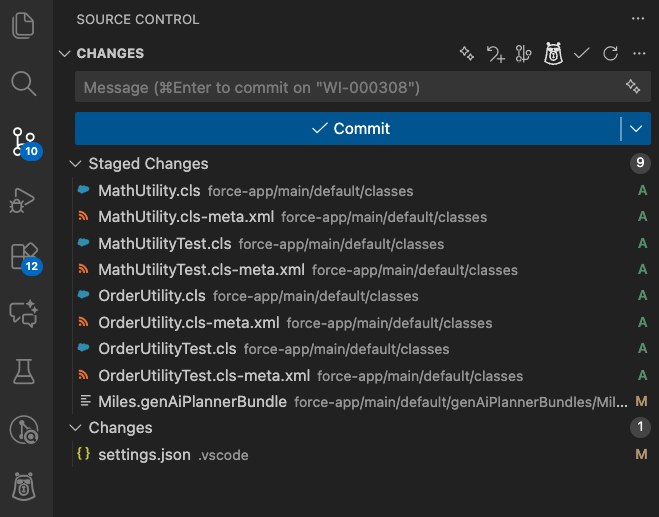Click the M status on settings.json row
Screen dimensions: 659x517
point(641,454)
